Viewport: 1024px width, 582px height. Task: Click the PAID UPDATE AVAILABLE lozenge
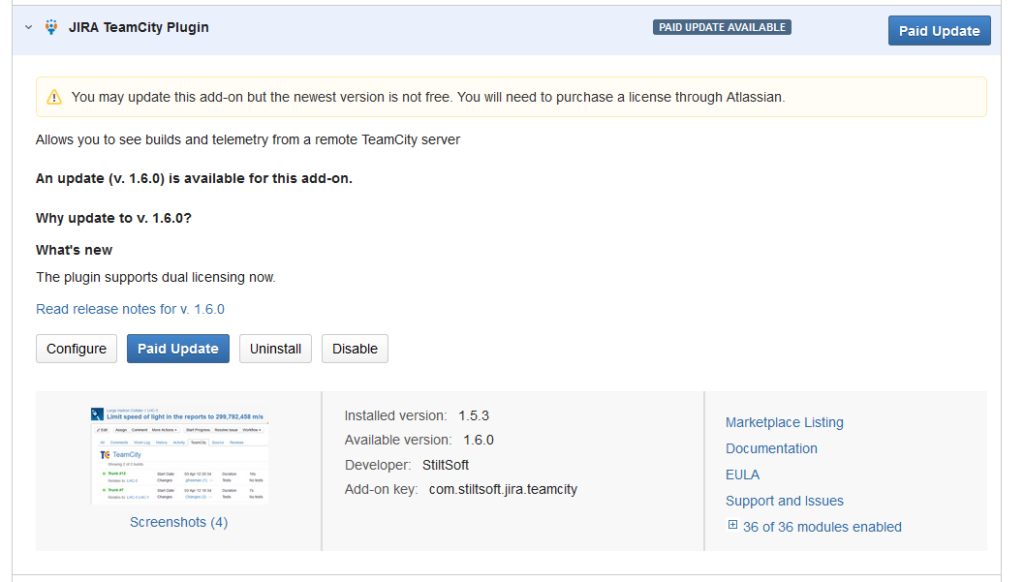[721, 27]
